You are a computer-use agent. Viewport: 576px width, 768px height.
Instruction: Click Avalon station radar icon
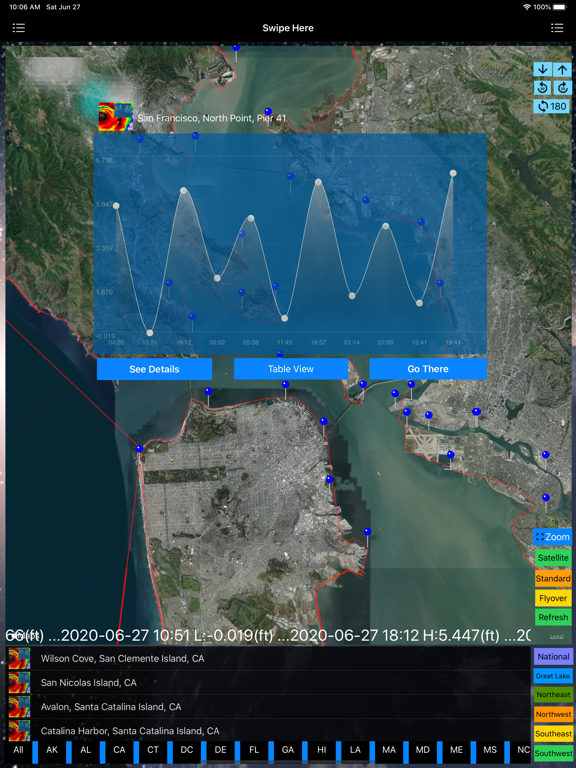coord(19,706)
